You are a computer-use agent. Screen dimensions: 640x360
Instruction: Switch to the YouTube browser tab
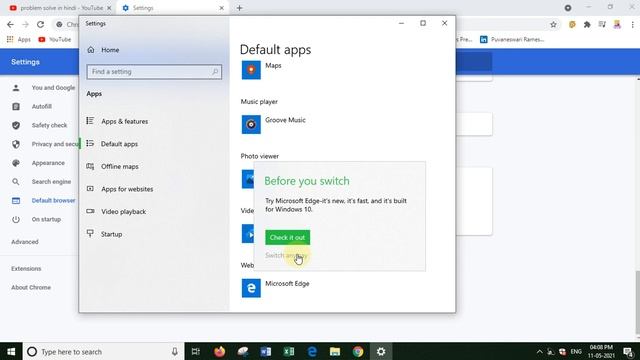coord(61,8)
